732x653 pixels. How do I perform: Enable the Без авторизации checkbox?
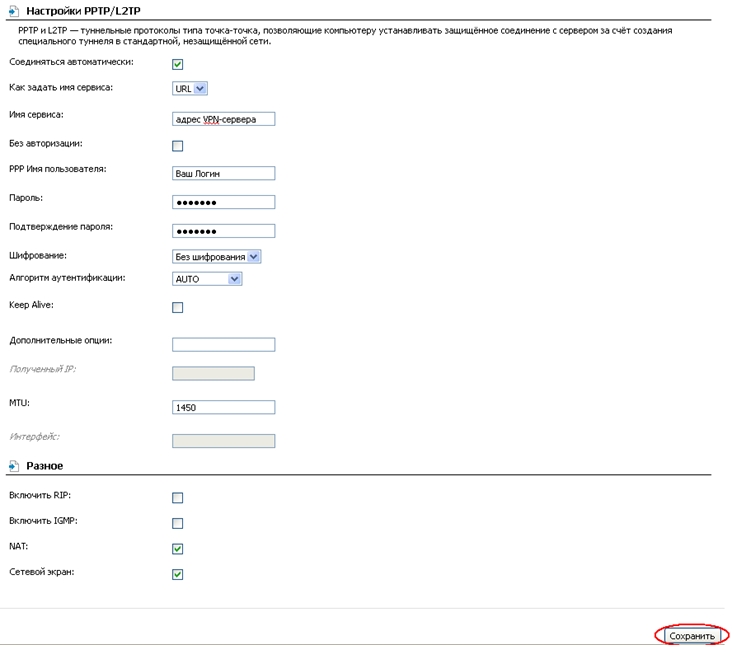click(178, 146)
